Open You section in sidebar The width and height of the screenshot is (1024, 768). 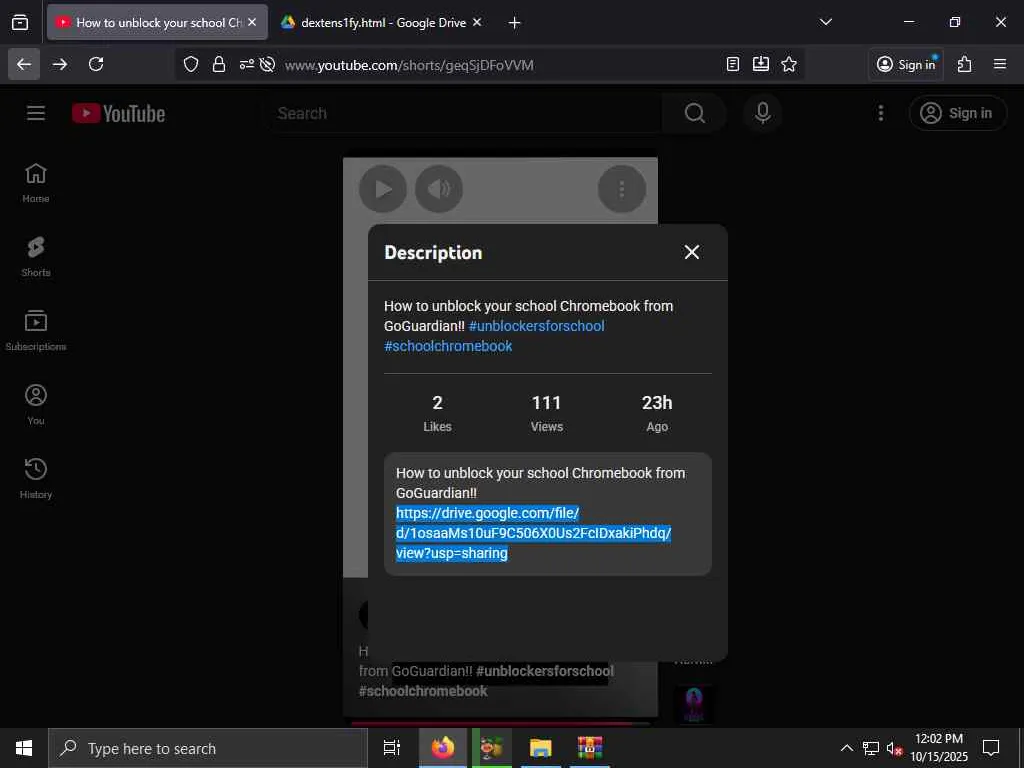[x=36, y=405]
